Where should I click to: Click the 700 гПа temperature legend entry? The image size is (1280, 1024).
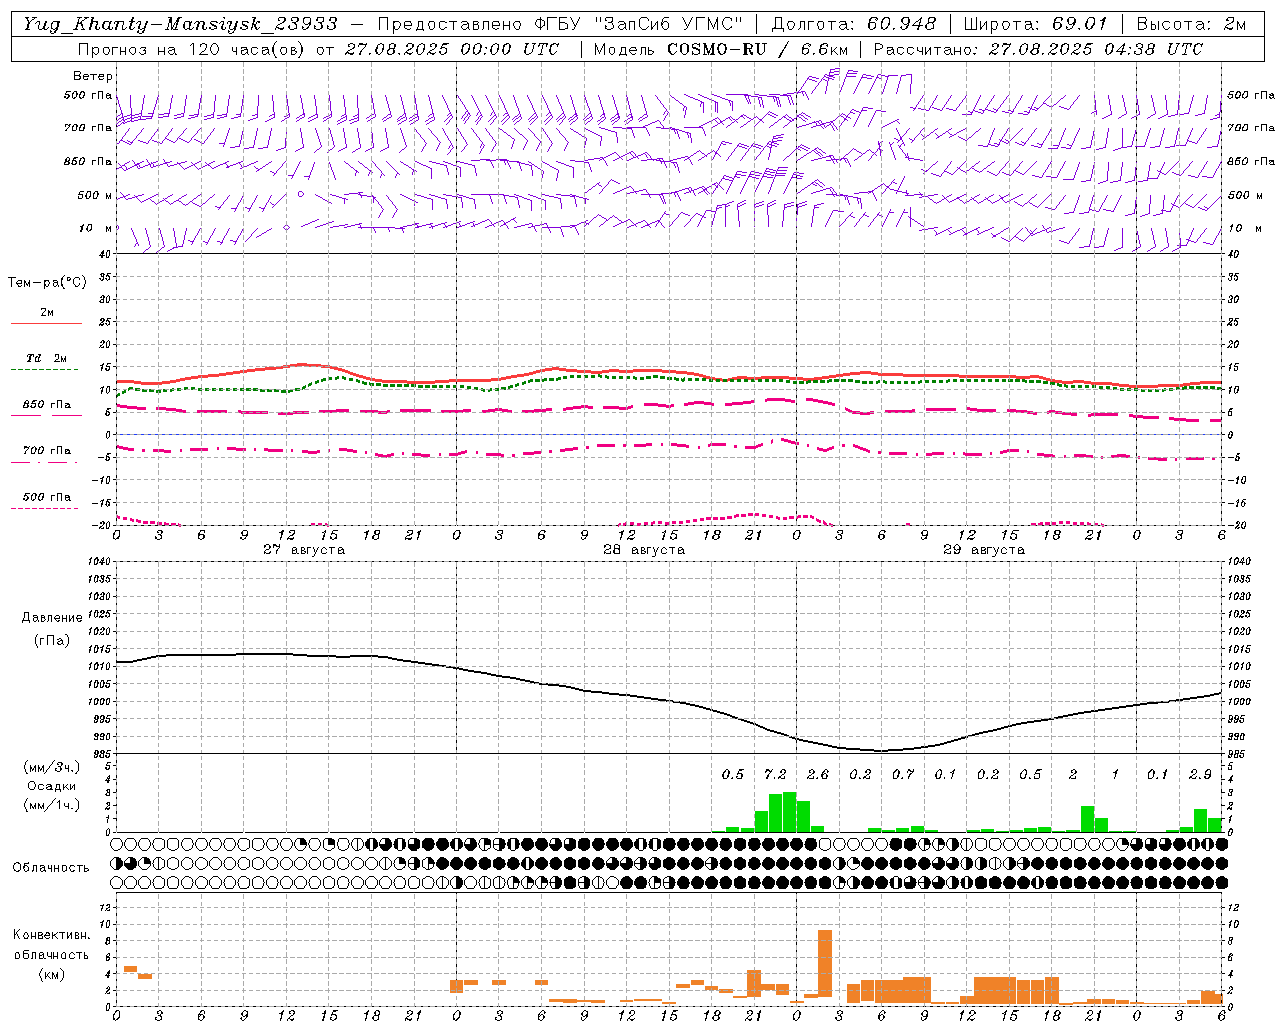(x=46, y=451)
